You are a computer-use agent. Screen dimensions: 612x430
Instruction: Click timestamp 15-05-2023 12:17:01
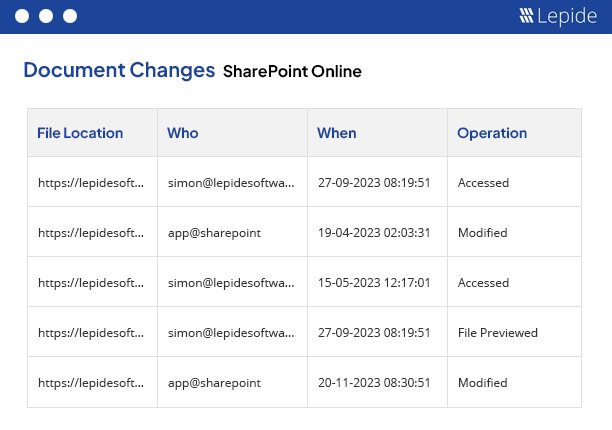[x=374, y=283]
